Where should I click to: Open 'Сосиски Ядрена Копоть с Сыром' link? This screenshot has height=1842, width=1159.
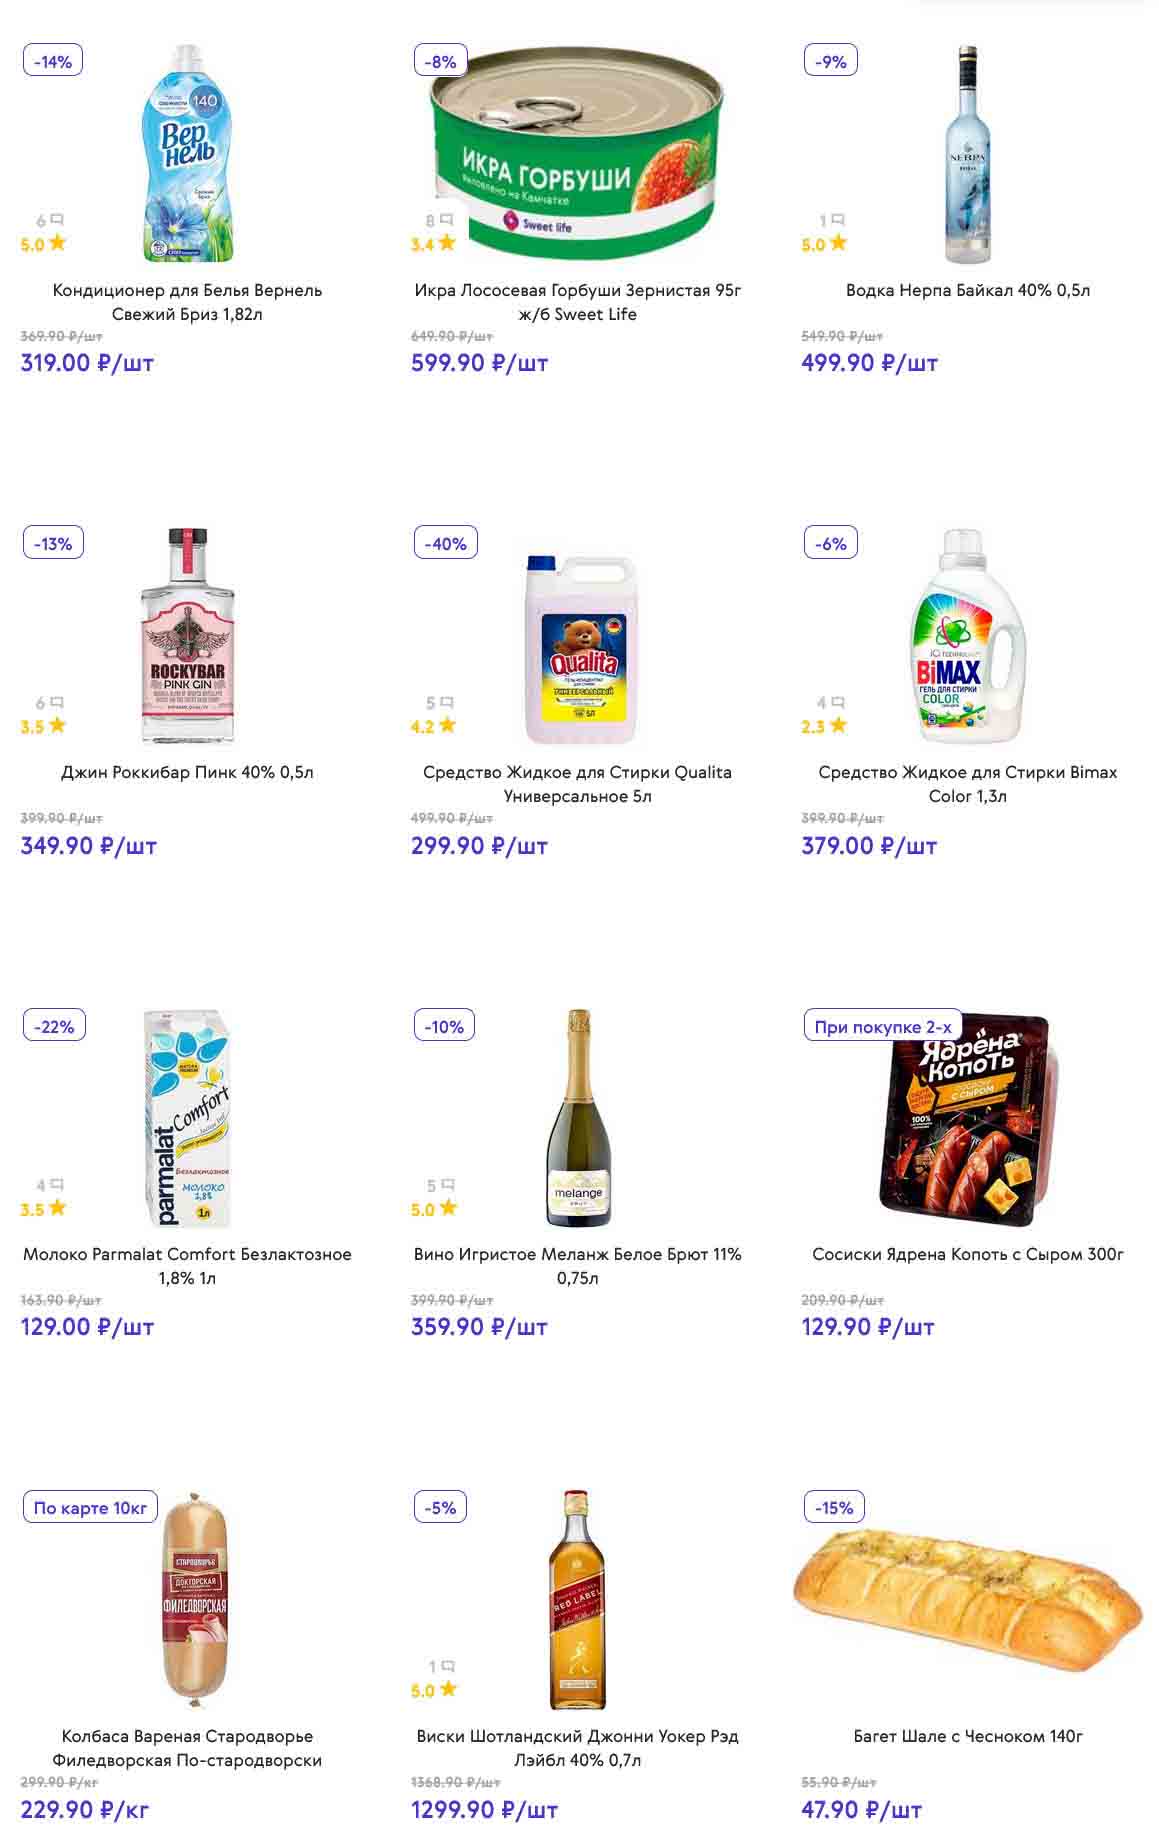tap(967, 1254)
